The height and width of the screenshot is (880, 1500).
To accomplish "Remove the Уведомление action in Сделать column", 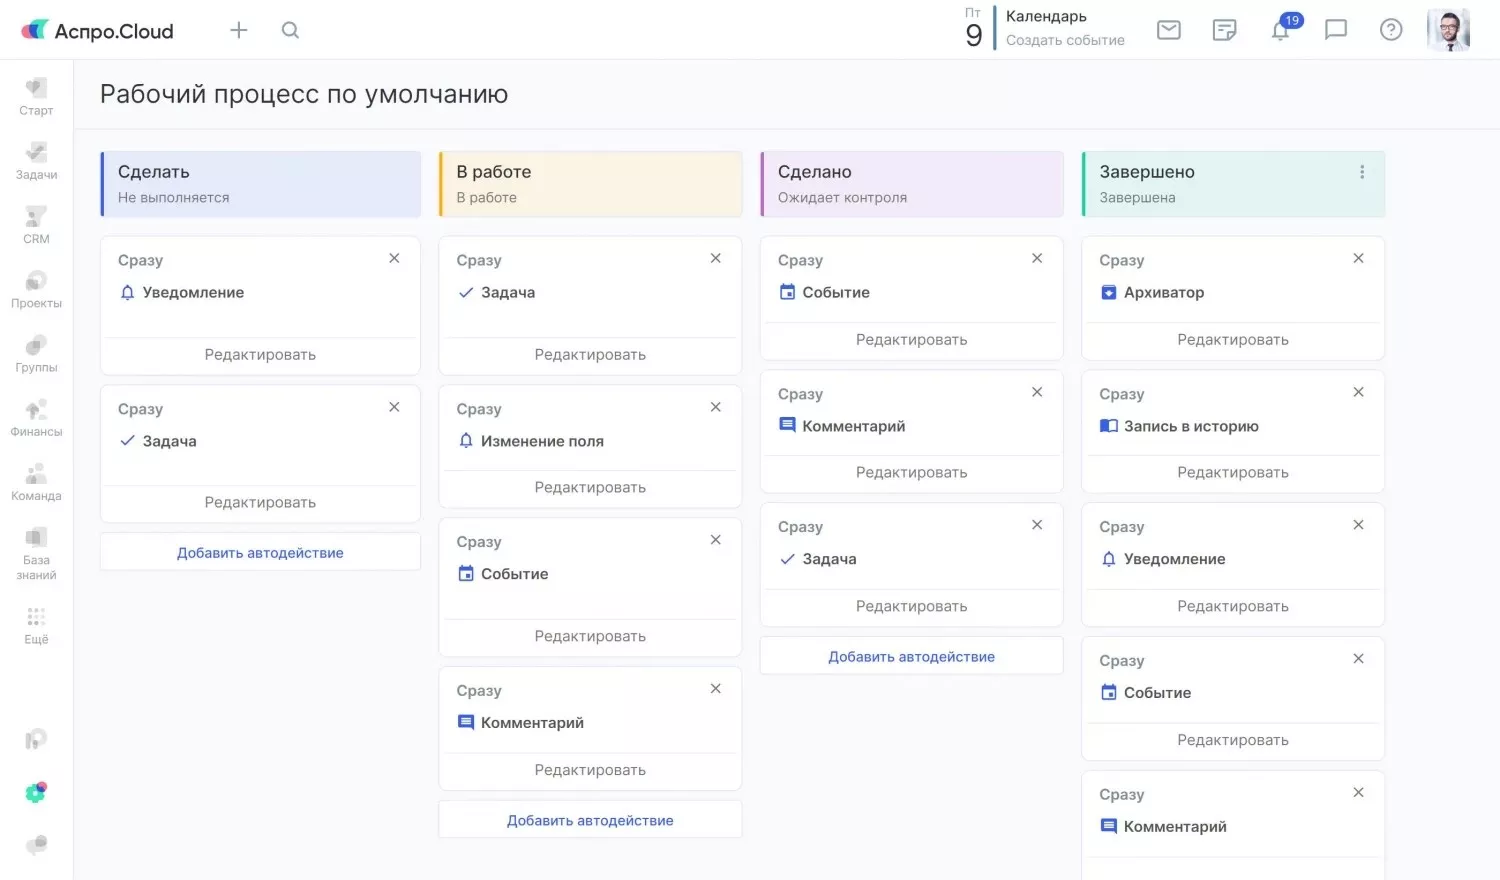I will coord(394,258).
